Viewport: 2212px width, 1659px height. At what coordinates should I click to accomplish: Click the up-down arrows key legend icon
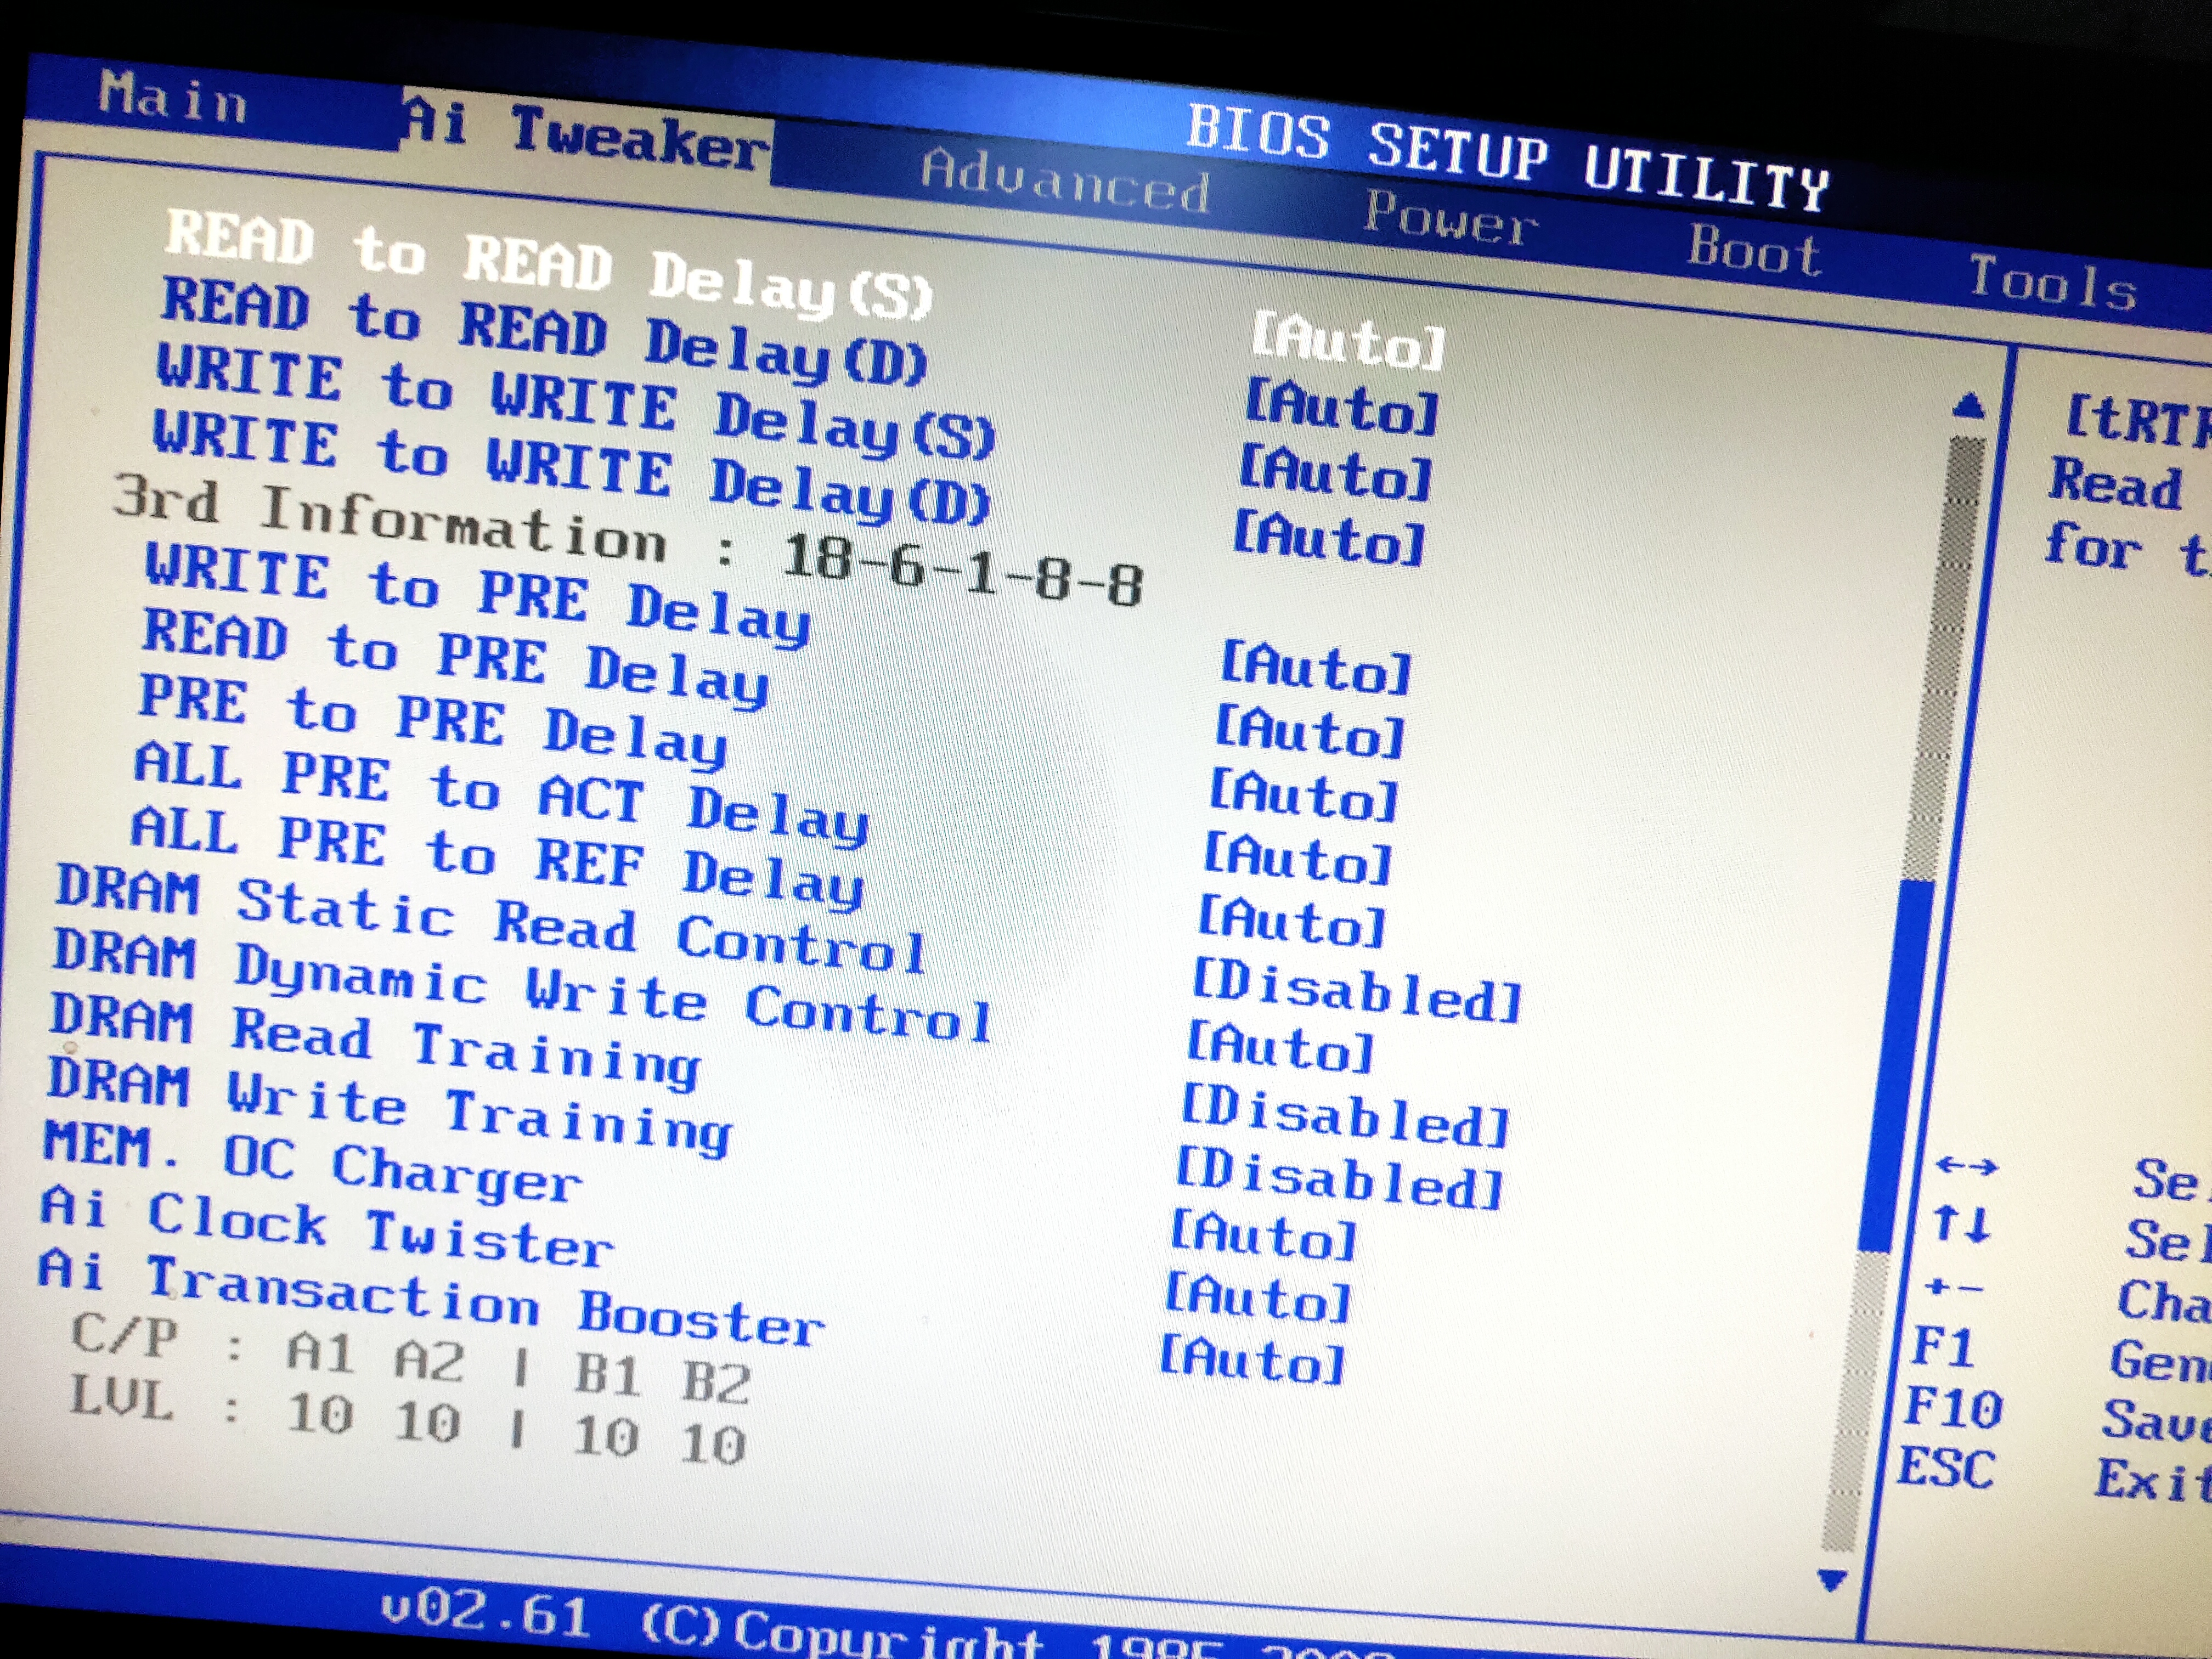click(1961, 1224)
